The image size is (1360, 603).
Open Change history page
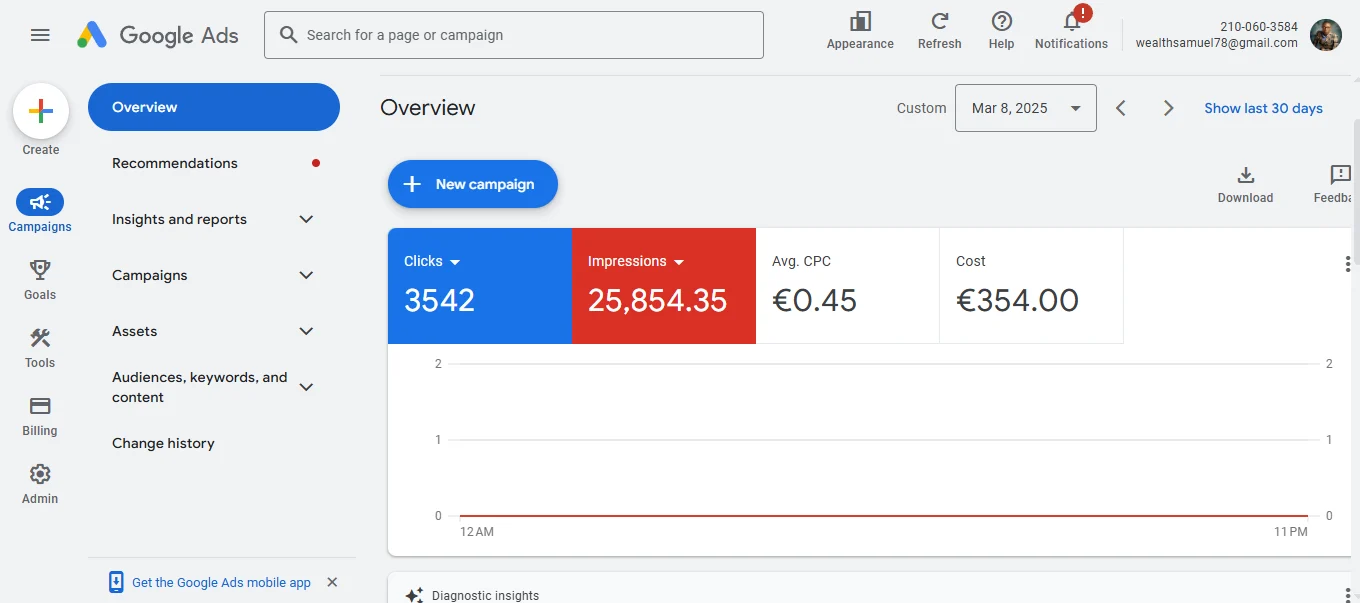(163, 443)
